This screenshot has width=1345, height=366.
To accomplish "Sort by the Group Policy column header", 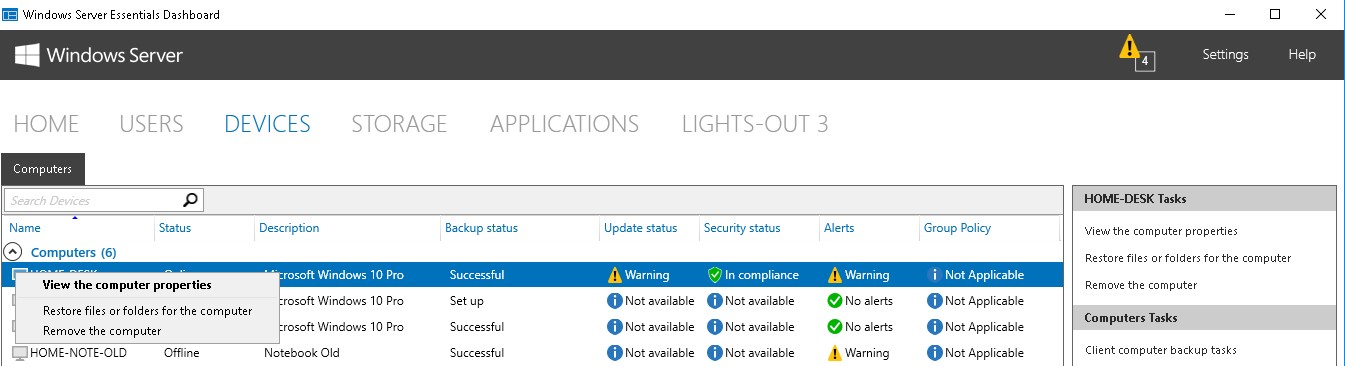I will 957,228.
